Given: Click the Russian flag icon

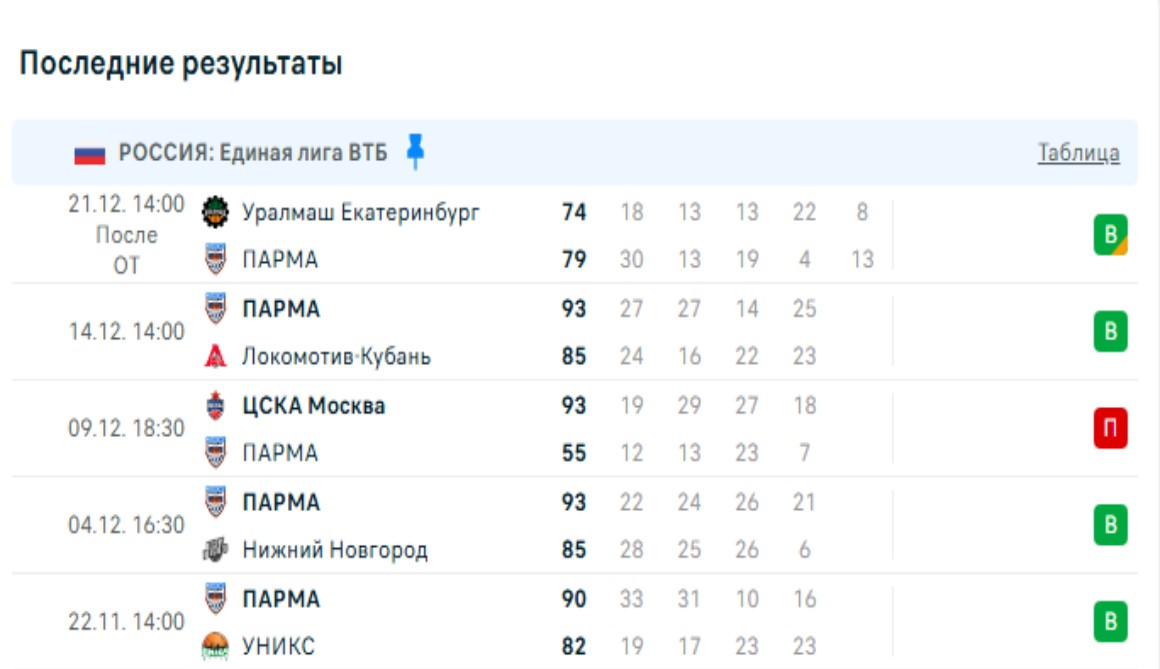Looking at the screenshot, I should (x=89, y=154).
